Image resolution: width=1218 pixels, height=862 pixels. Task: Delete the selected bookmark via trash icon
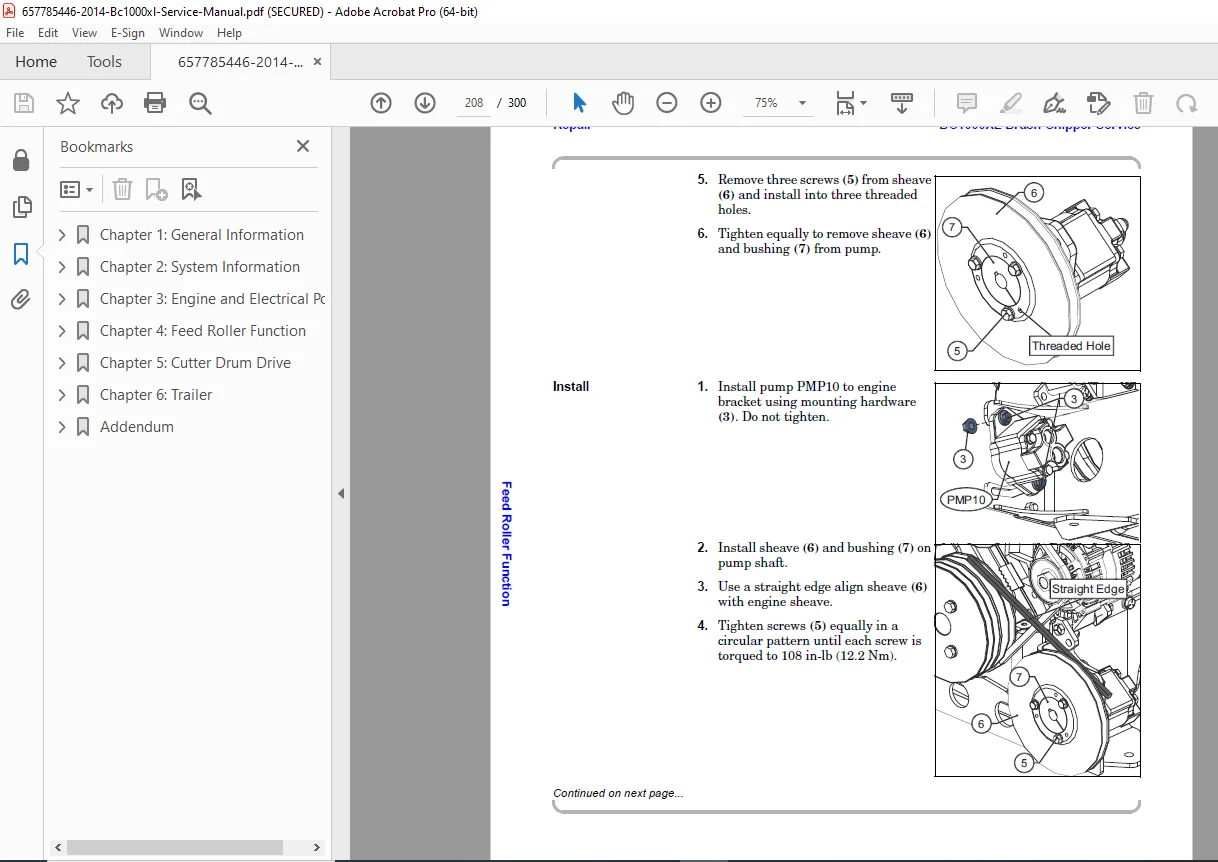122,189
